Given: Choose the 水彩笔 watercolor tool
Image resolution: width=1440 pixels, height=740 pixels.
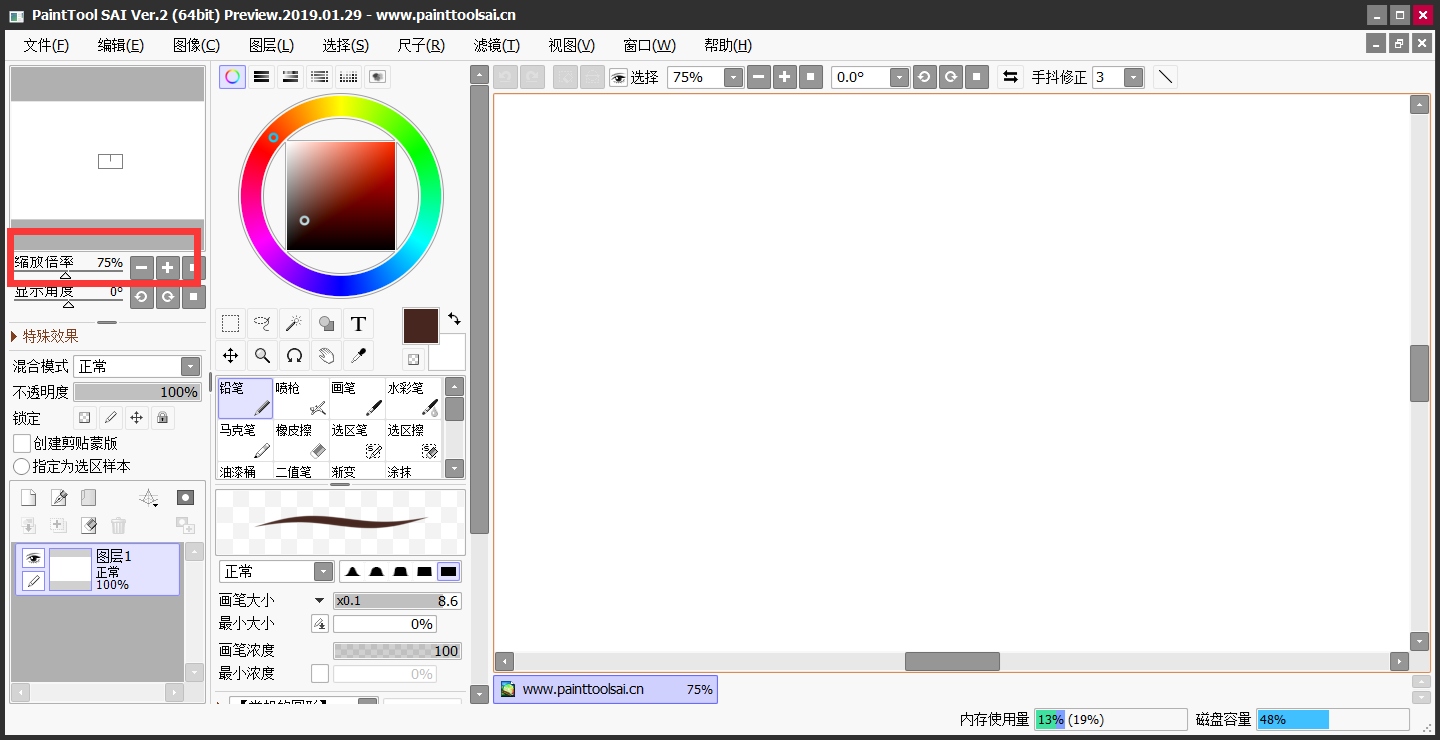Looking at the screenshot, I should [413, 398].
